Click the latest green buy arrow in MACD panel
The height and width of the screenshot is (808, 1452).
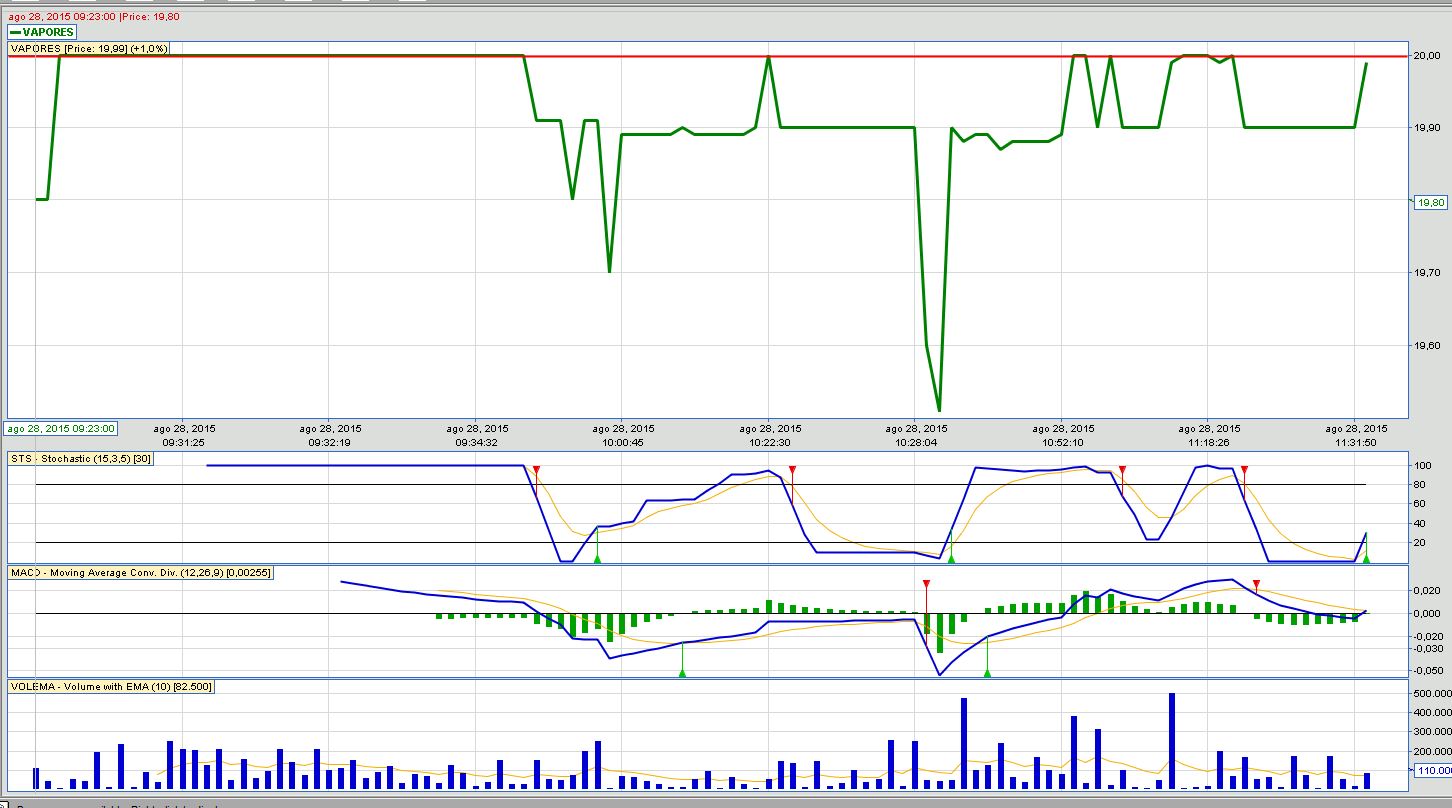tap(987, 673)
